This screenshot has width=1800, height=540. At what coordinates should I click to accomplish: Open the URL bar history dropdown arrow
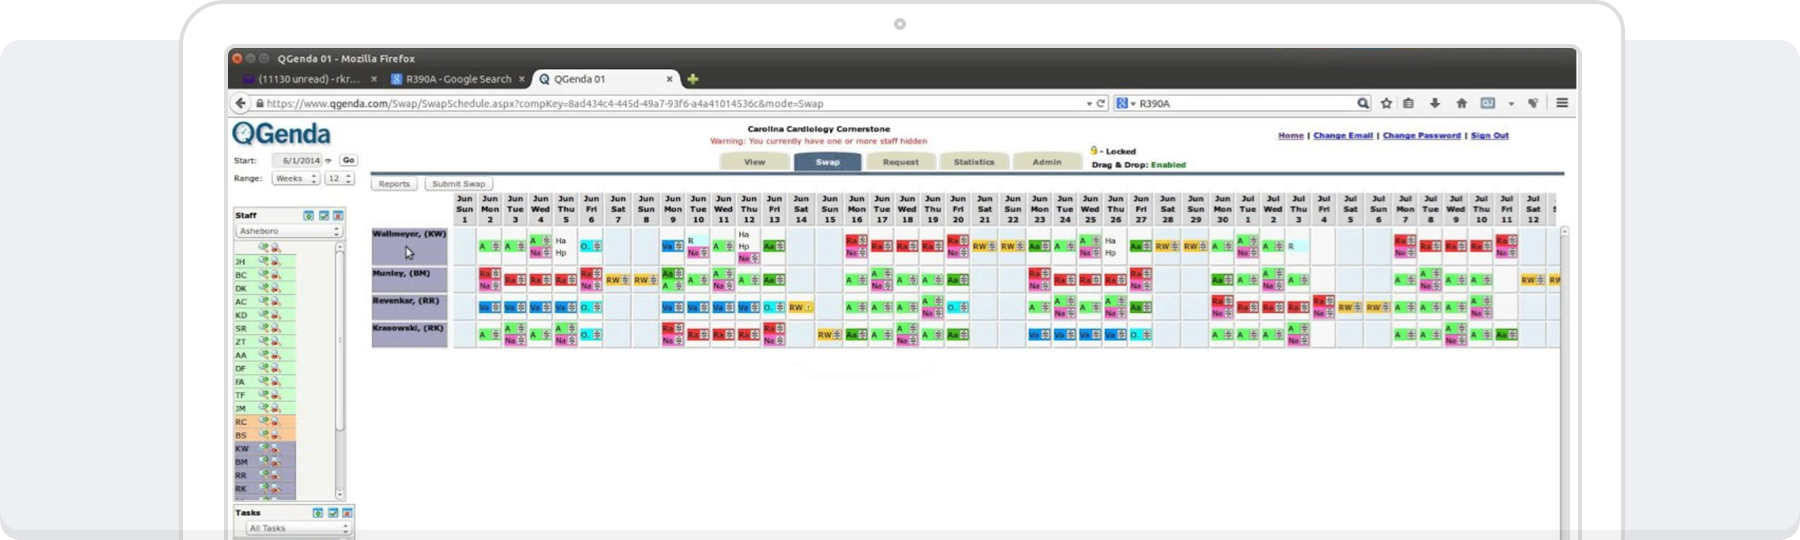[x=1089, y=103]
